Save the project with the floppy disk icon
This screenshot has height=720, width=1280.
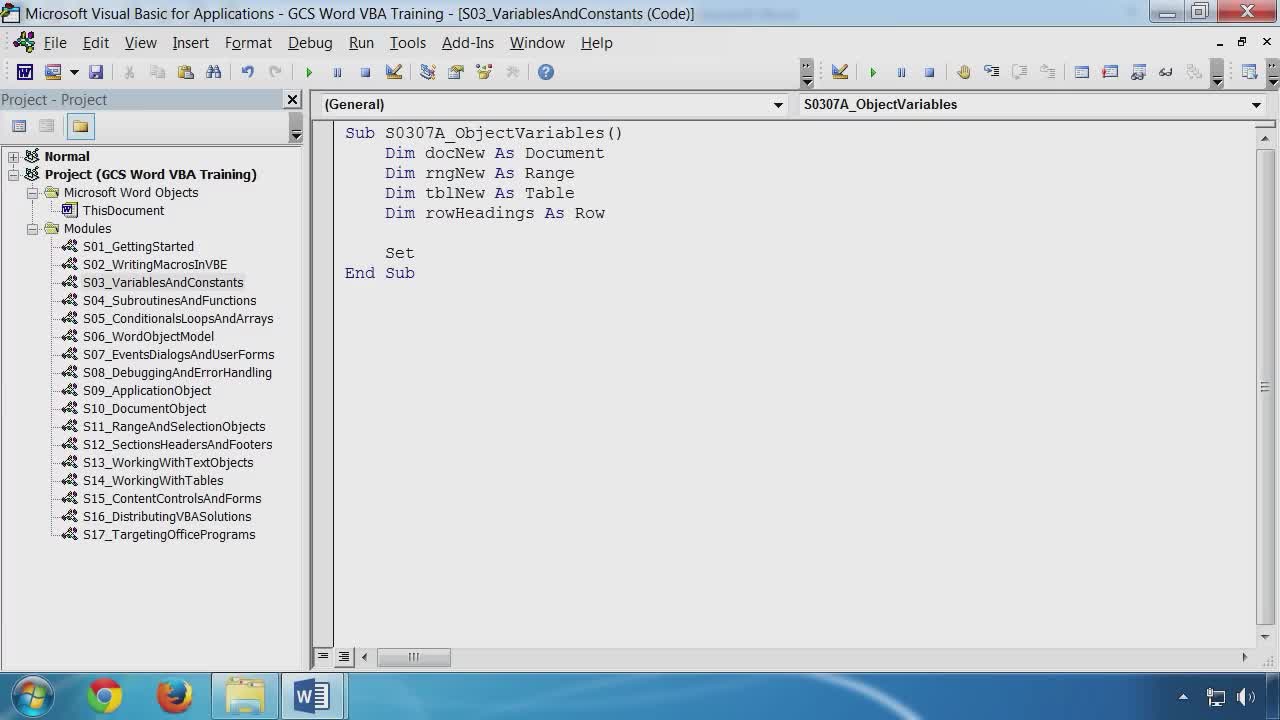(x=96, y=72)
